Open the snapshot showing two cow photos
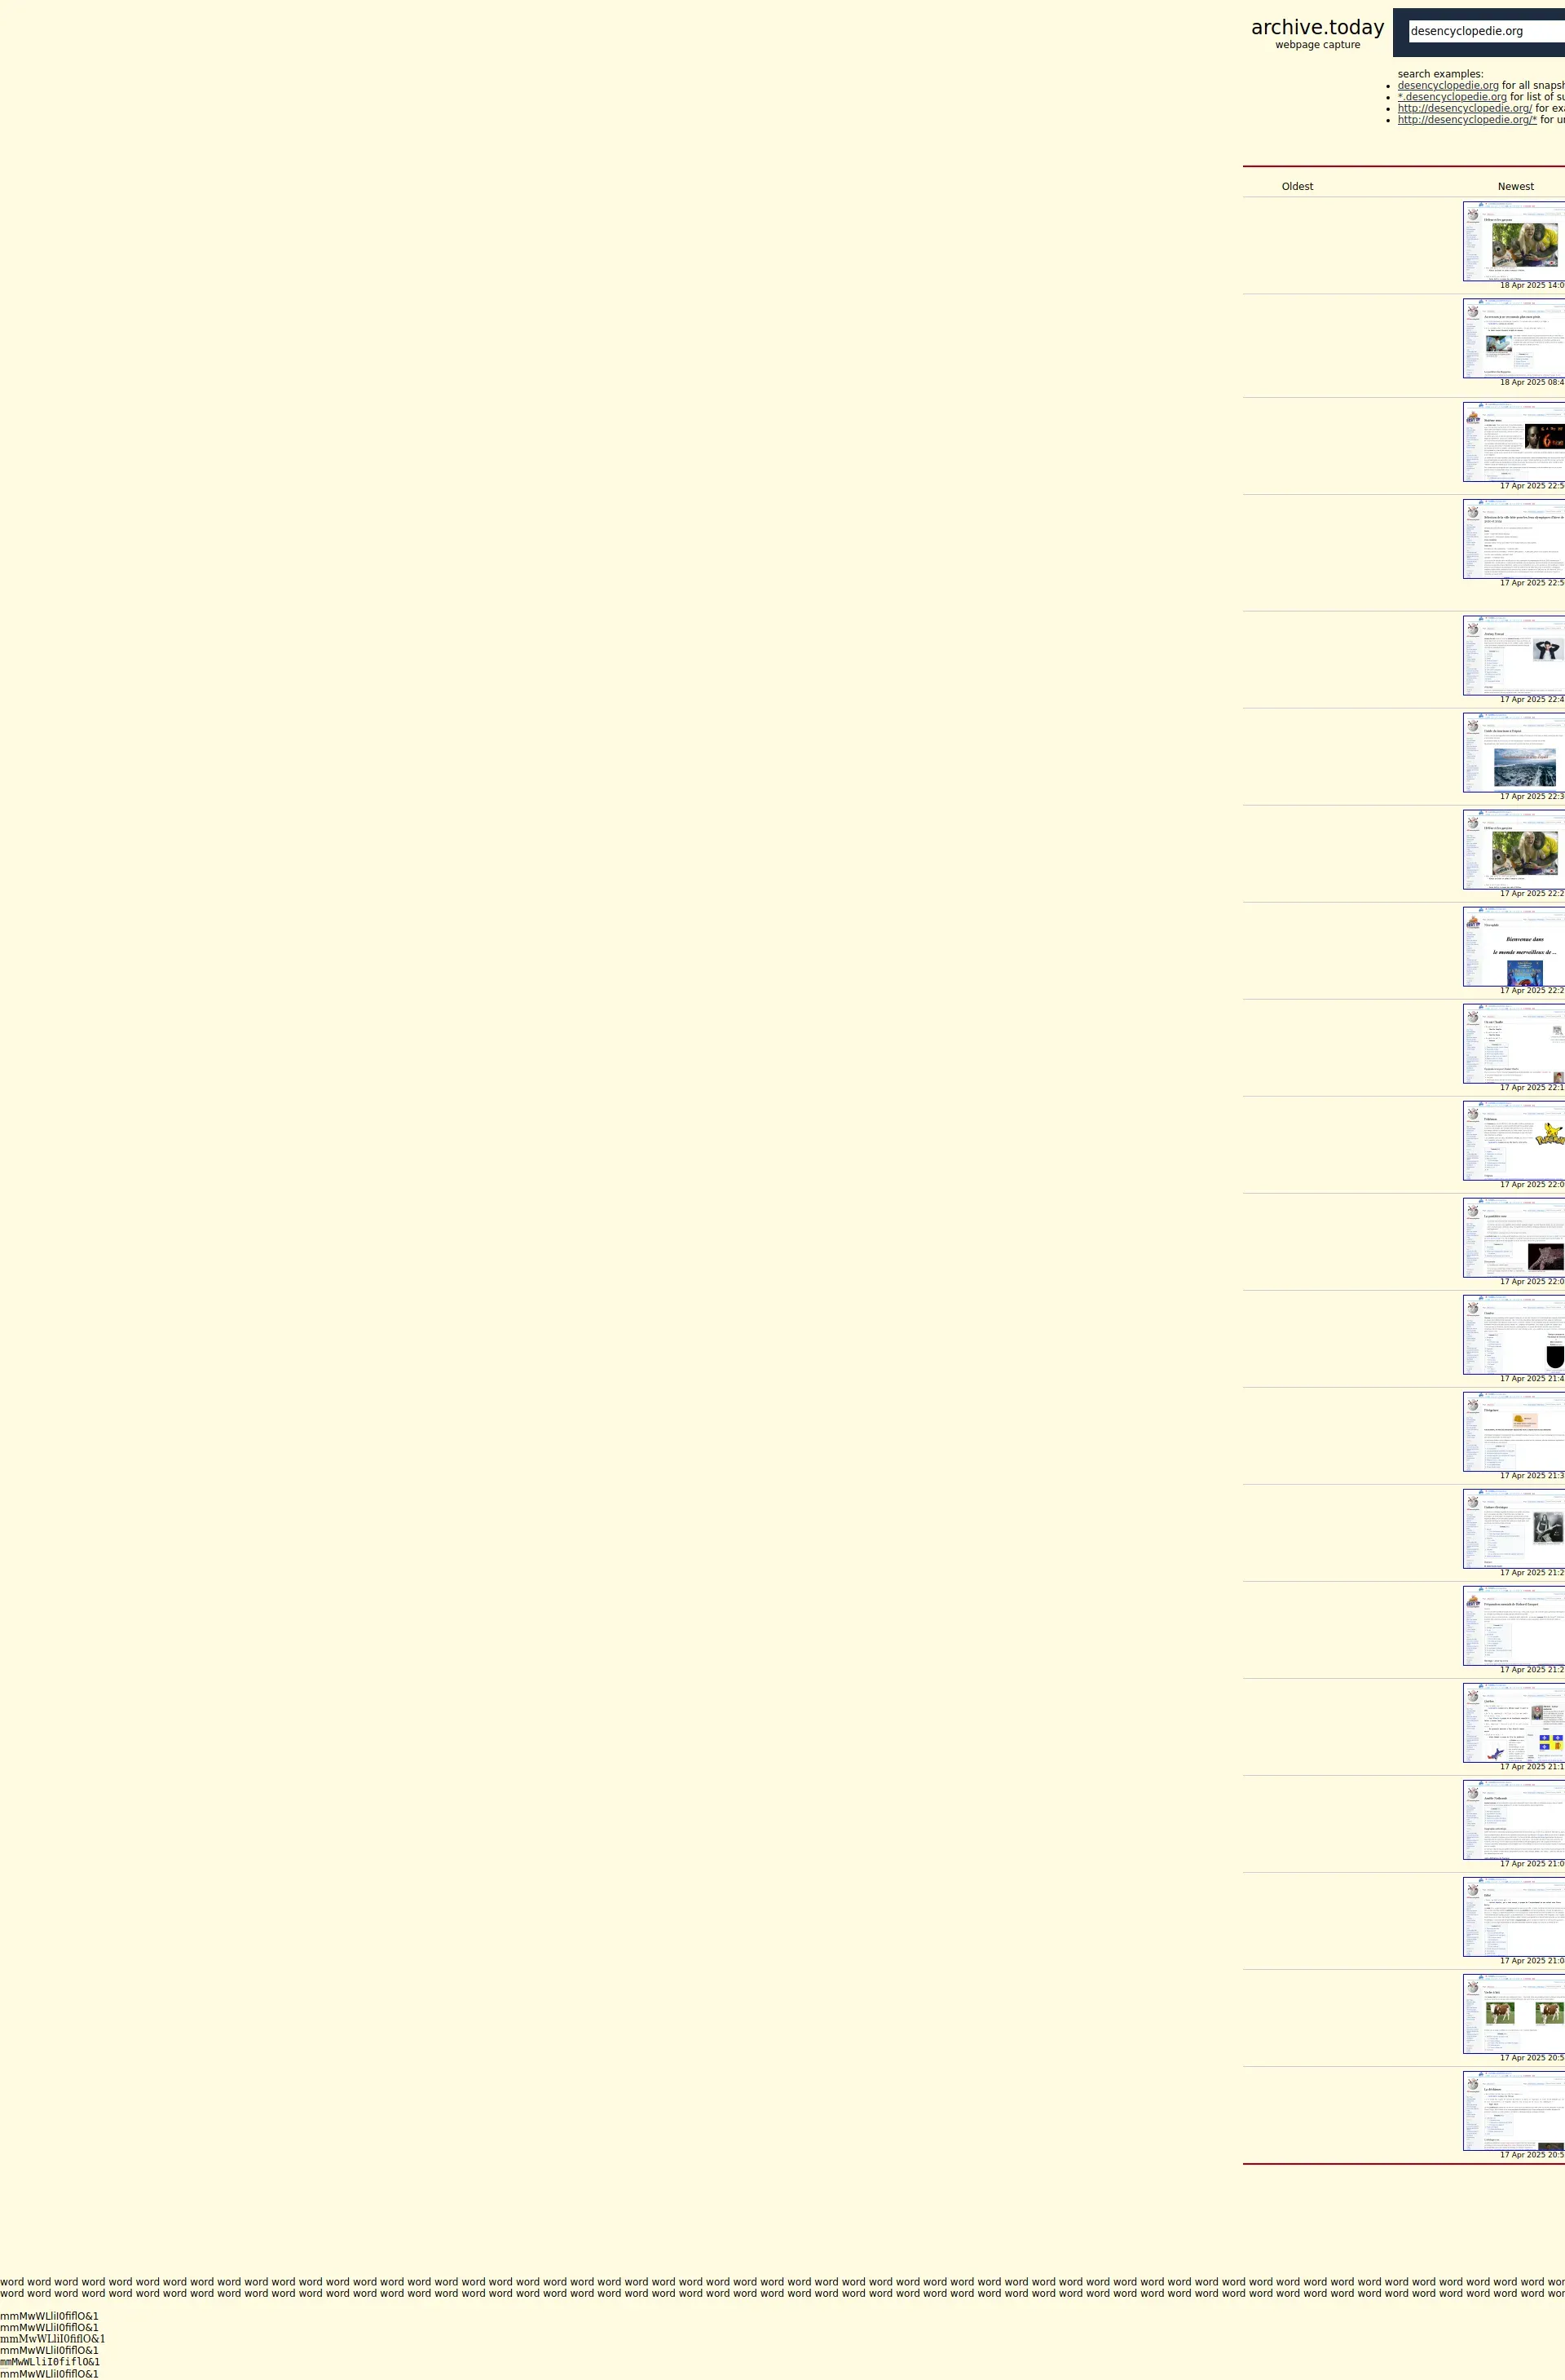1565x2380 pixels. pyautogui.click(x=1514, y=2013)
